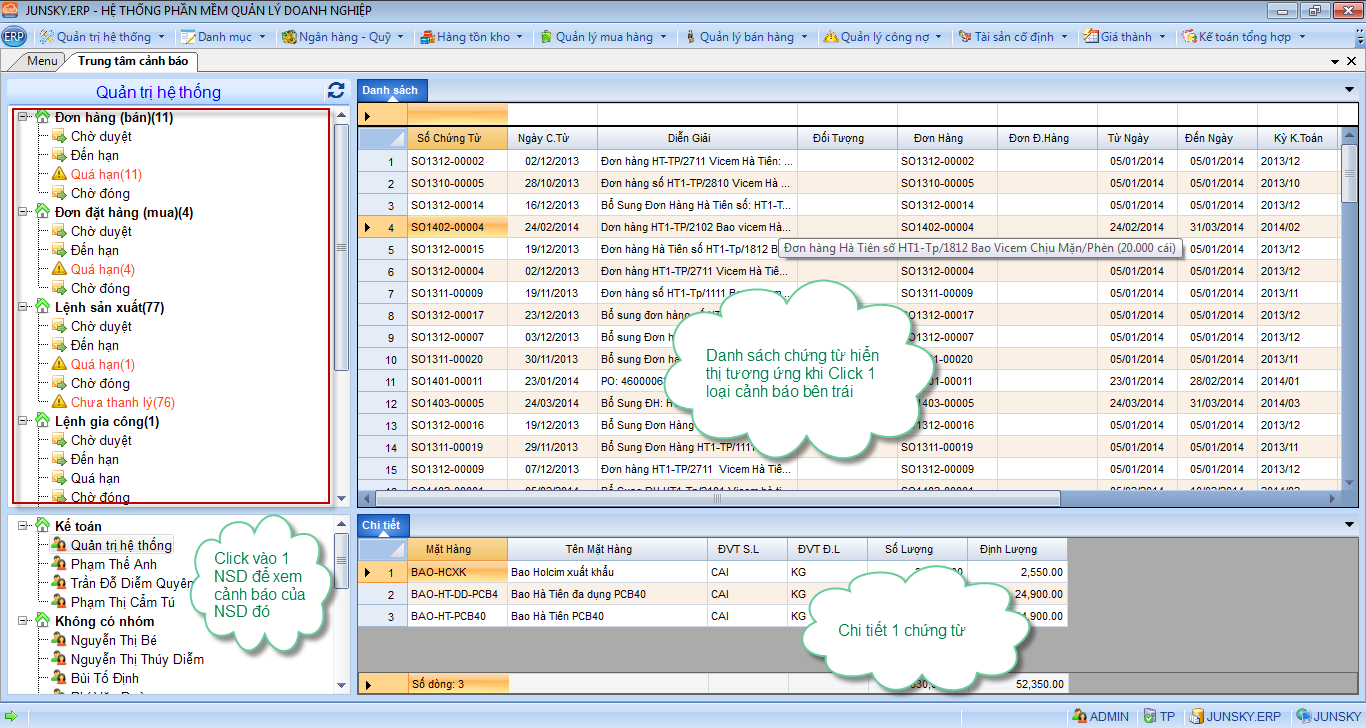This screenshot has height=728, width=1366.
Task: Open the Hàng tồn kho menu
Action: [473, 37]
